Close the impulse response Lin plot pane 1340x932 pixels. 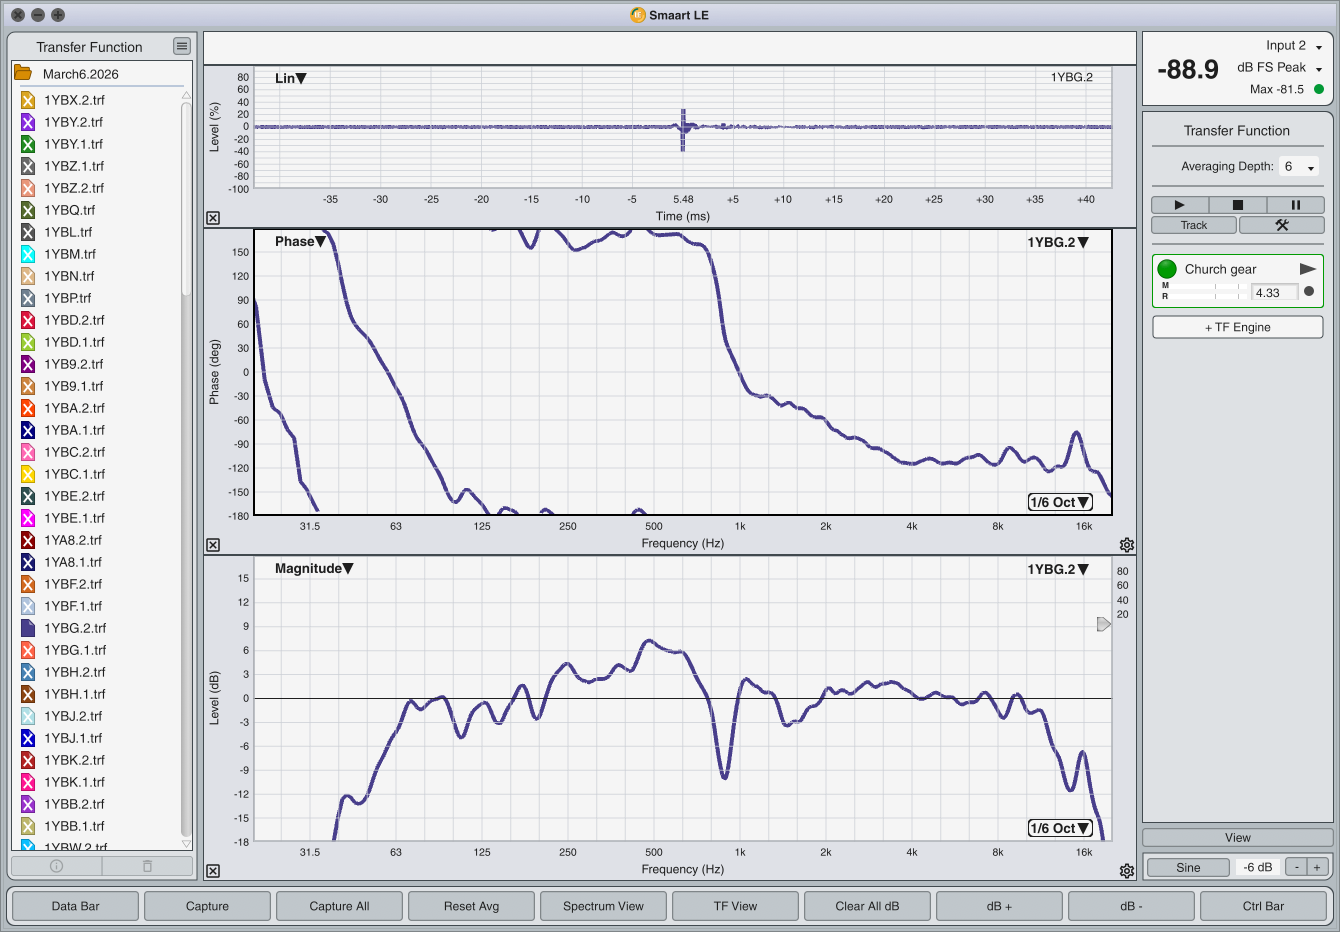pyautogui.click(x=213, y=218)
